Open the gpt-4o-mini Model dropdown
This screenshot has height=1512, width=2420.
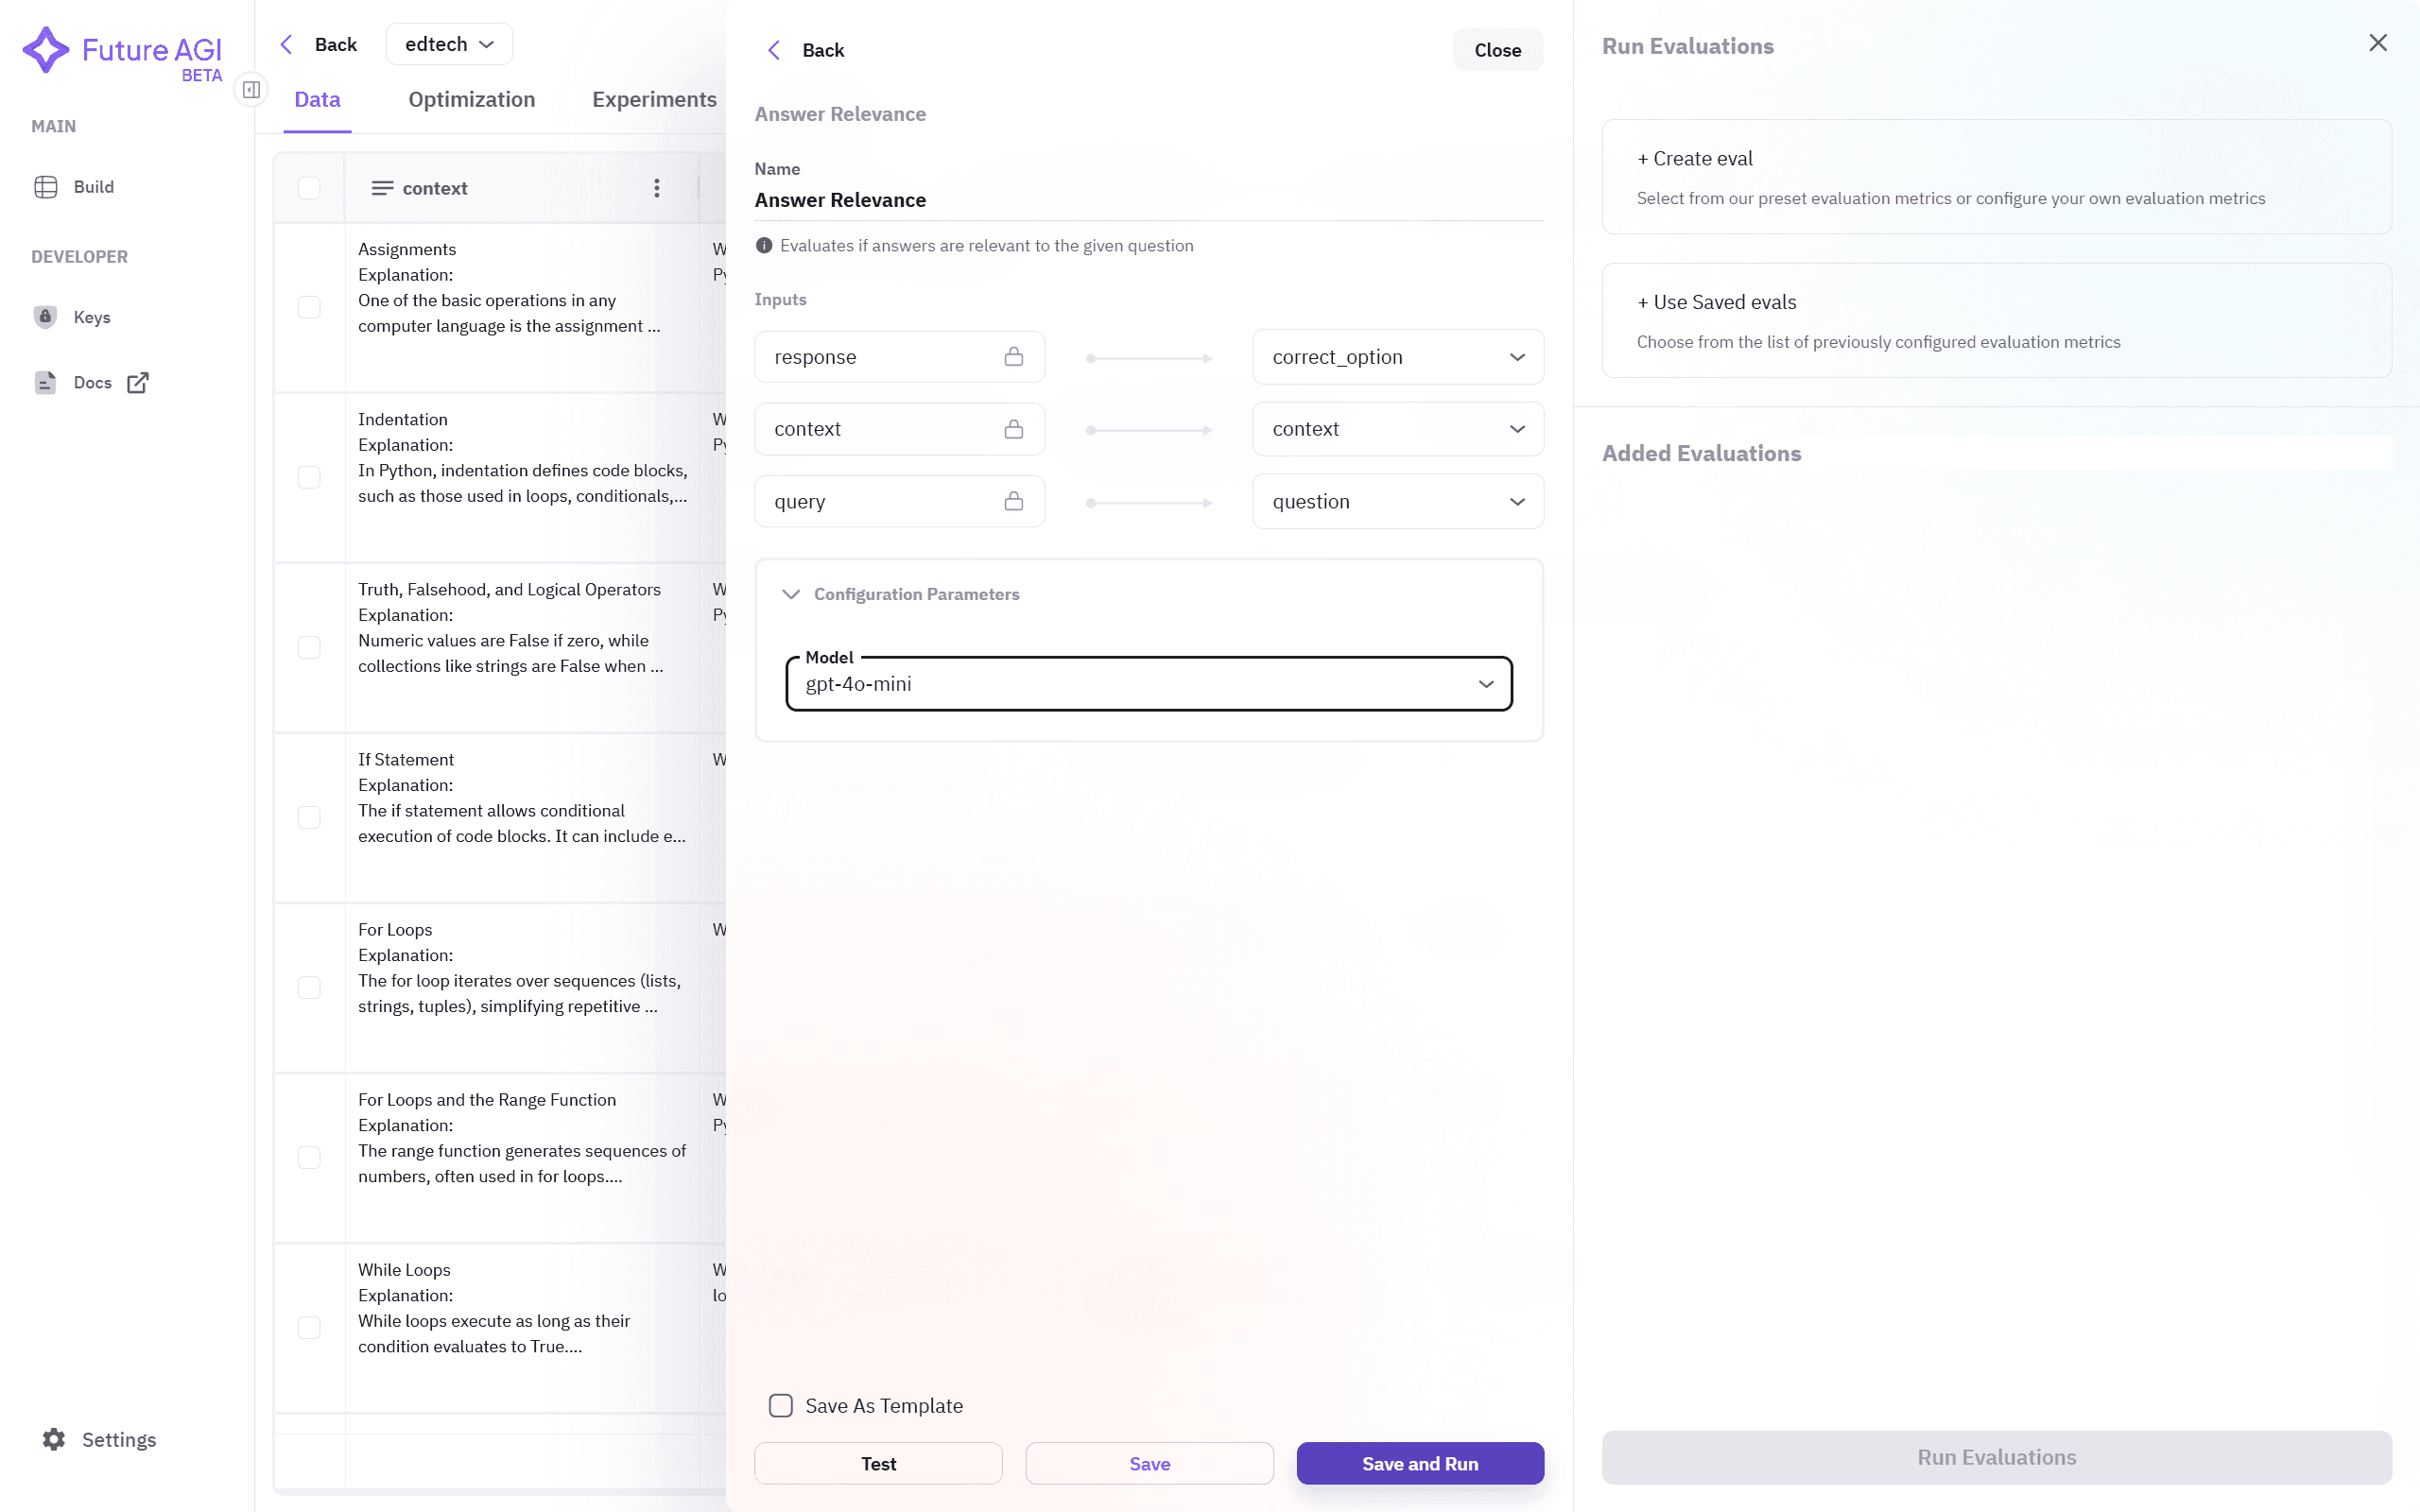pyautogui.click(x=1148, y=684)
